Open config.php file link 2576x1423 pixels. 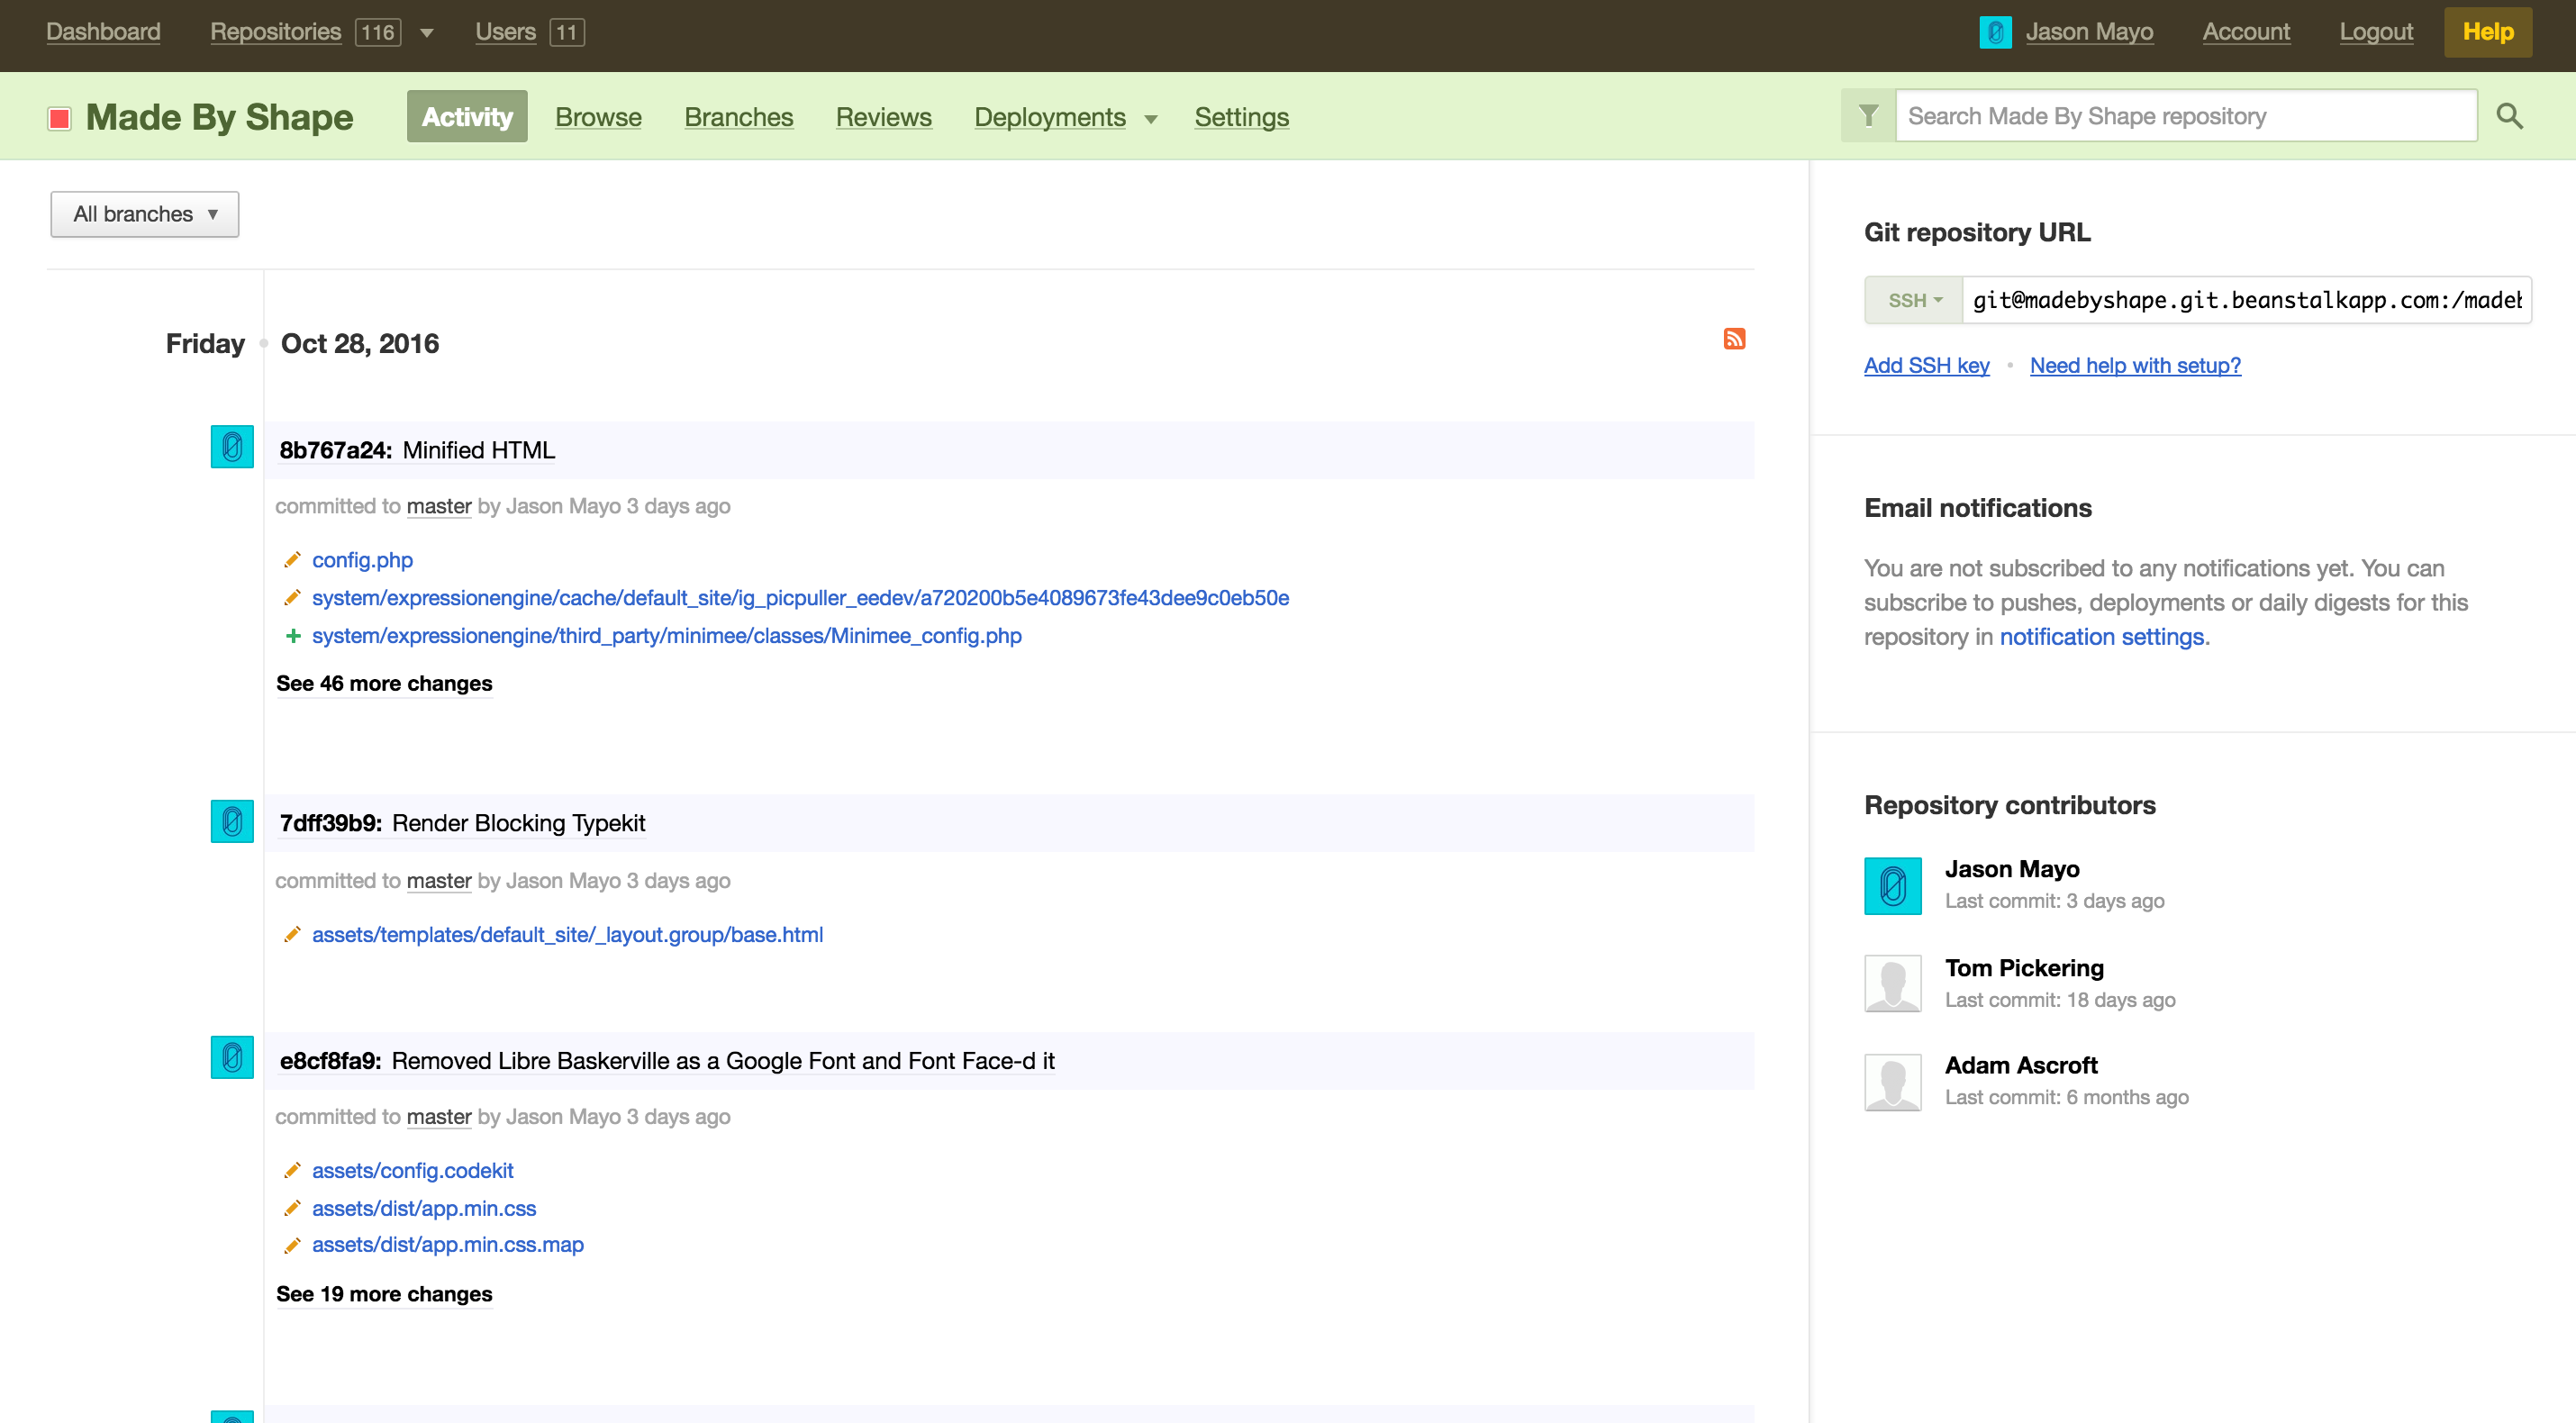tap(362, 560)
